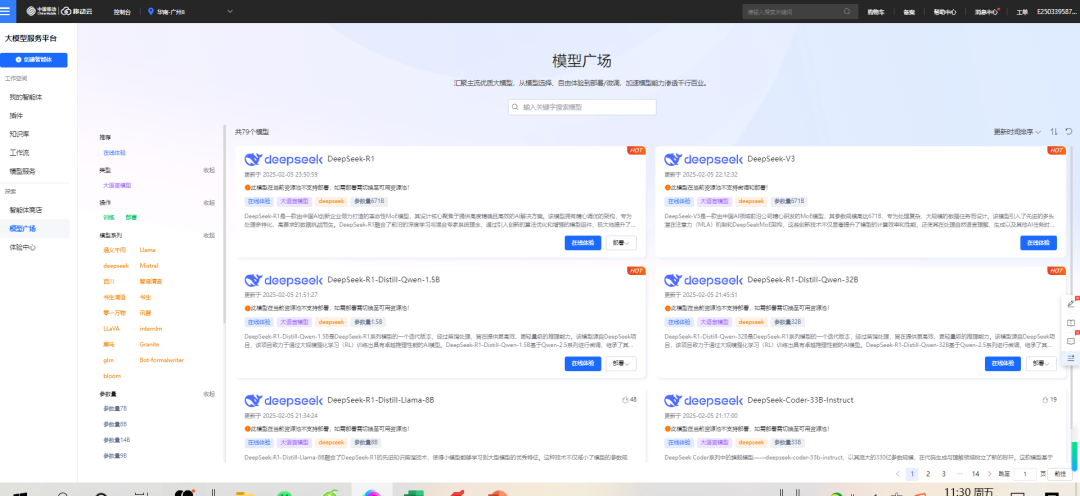Open the green WeChat taskbar icon
The height and width of the screenshot is (496, 1080).
284,492
